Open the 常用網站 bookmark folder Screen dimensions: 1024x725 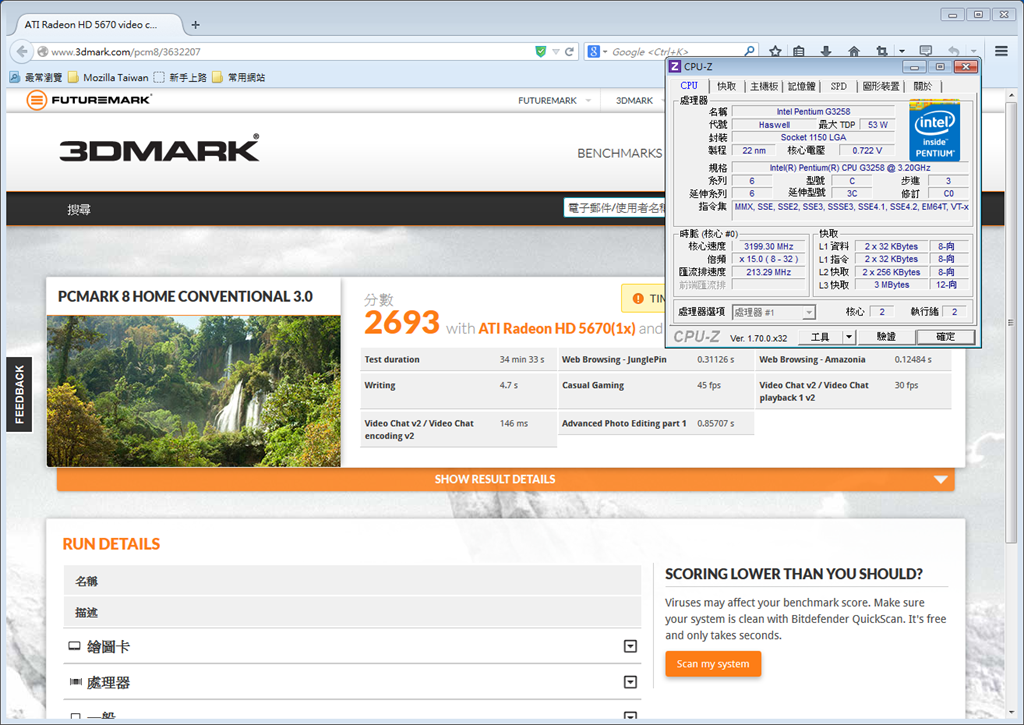tap(239, 77)
